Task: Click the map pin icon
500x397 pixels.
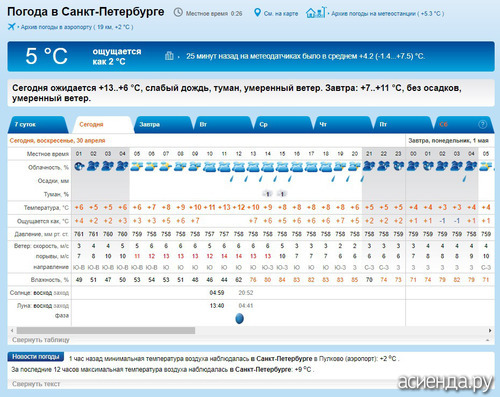Action: pos(257,13)
